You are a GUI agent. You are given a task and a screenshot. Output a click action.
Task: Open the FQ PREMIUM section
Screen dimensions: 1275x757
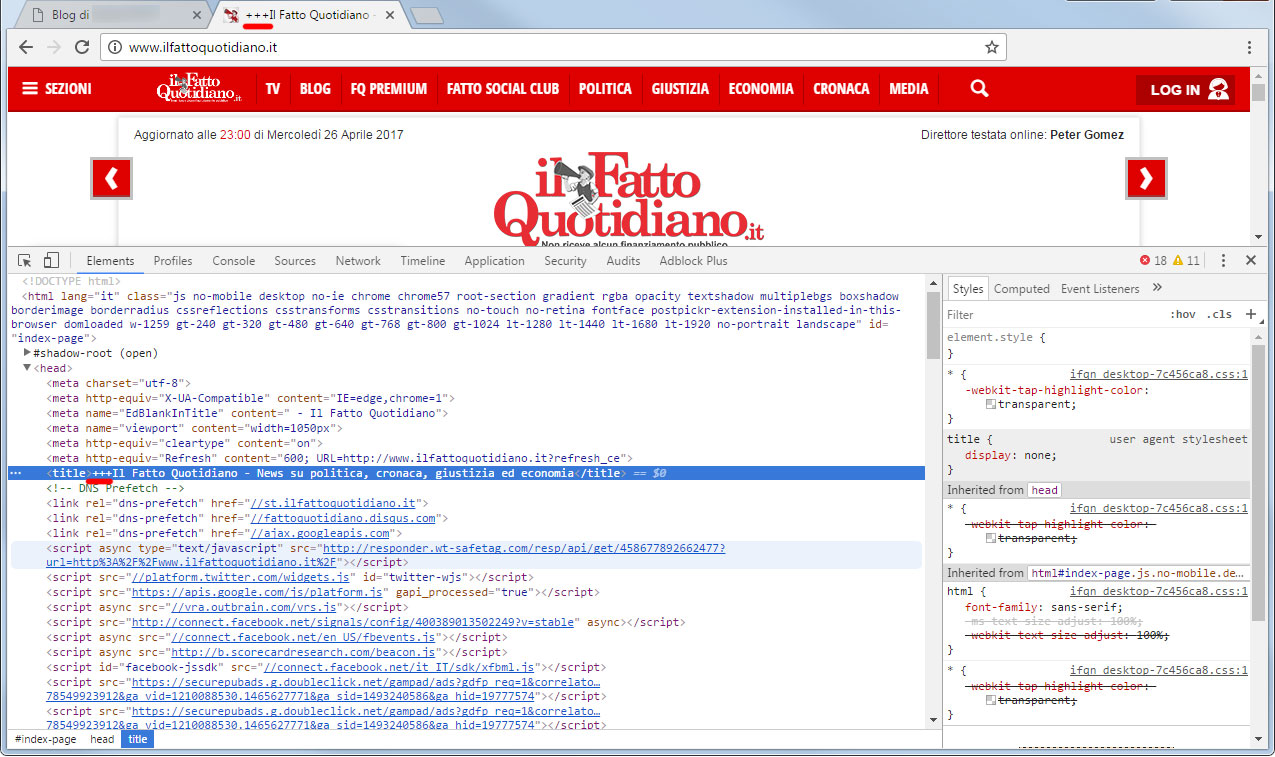pyautogui.click(x=388, y=89)
